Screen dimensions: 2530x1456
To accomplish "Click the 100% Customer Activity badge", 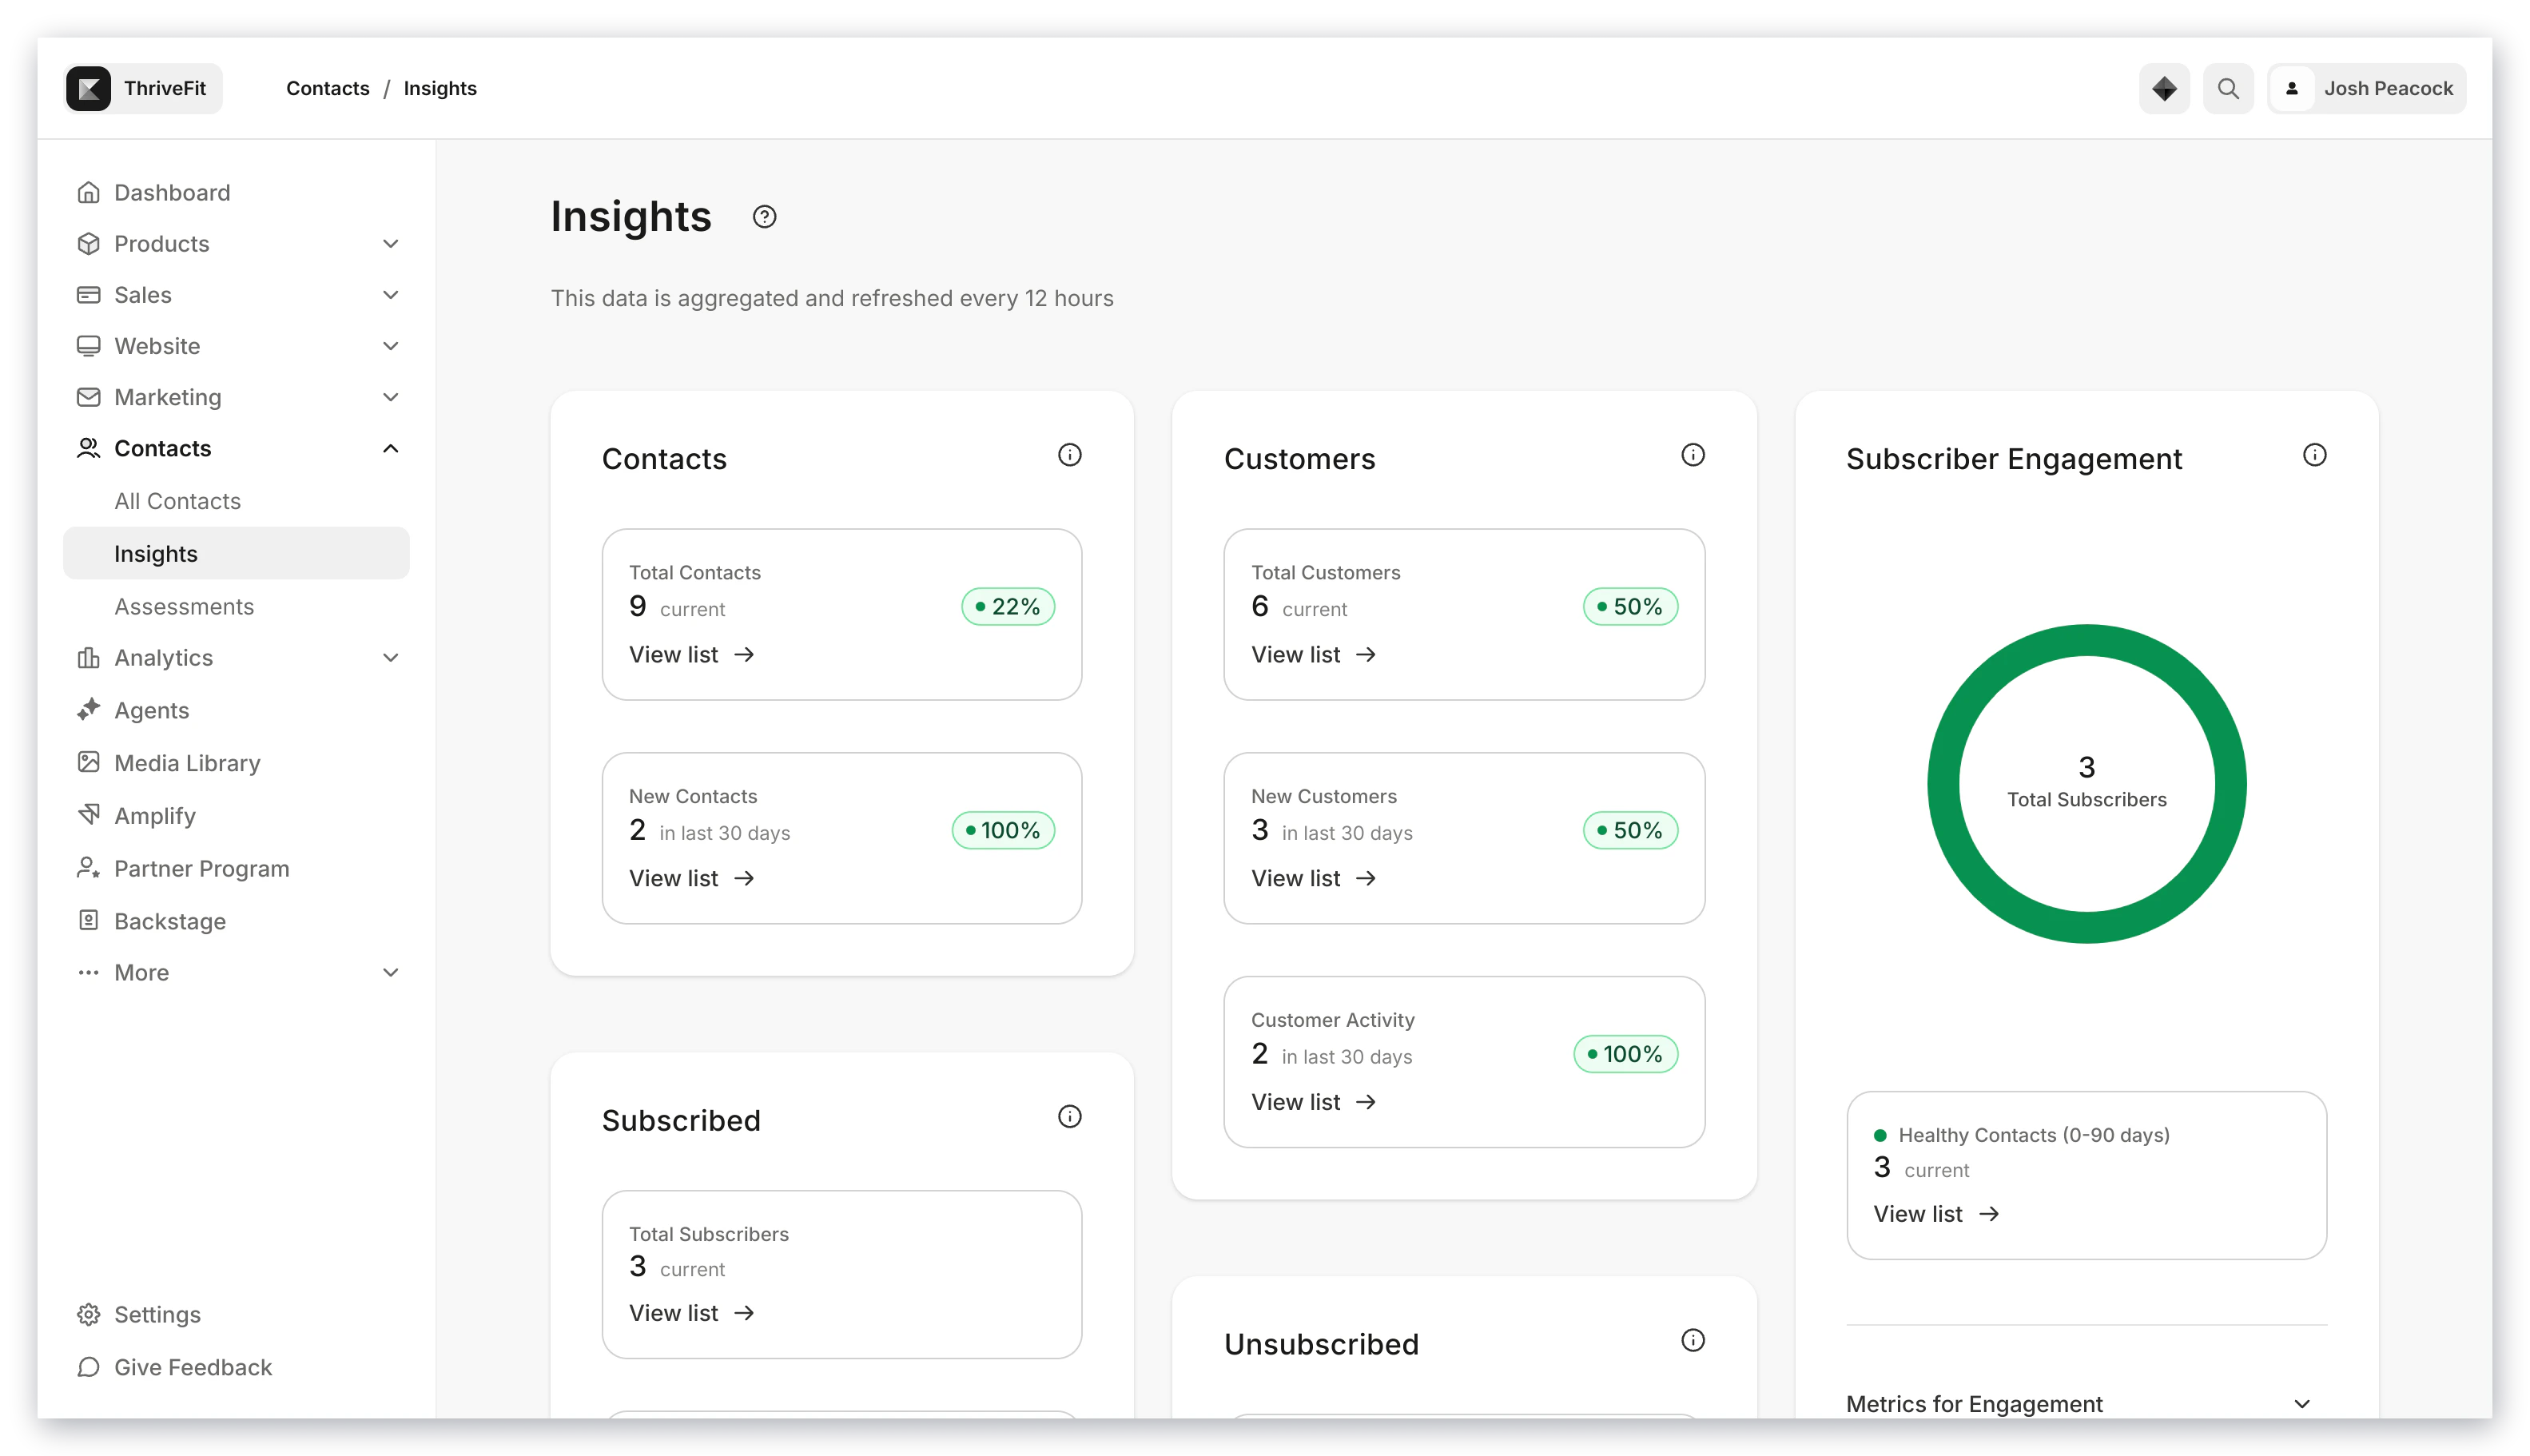I will 1625,1054.
